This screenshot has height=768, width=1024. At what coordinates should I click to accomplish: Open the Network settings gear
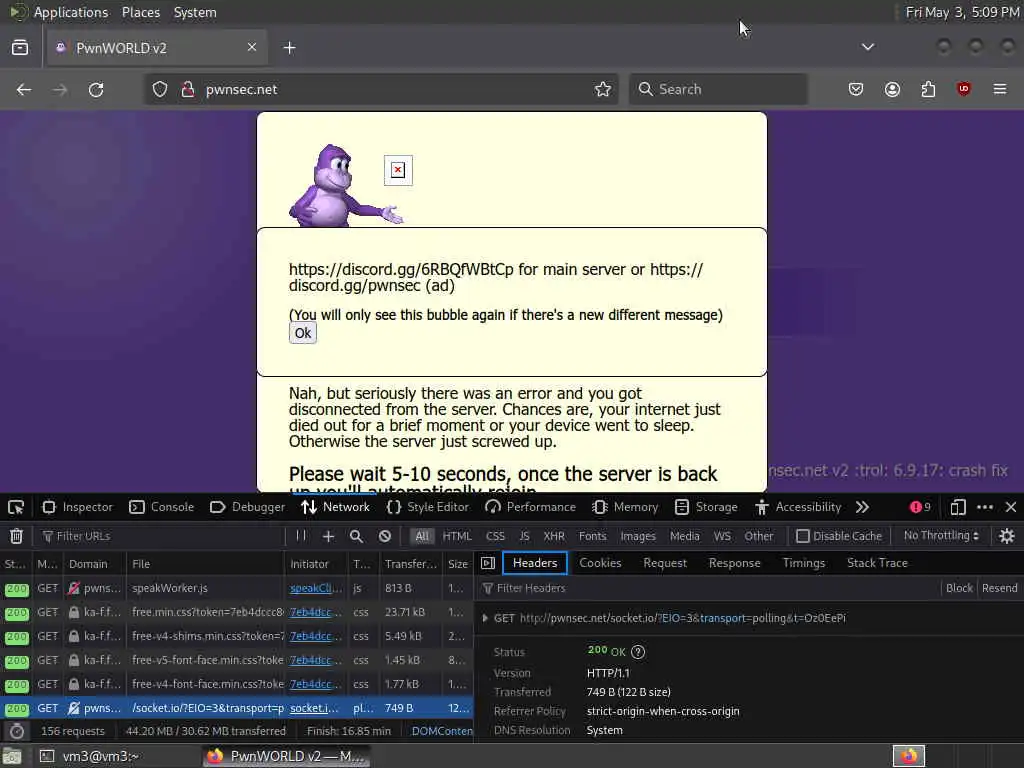click(x=1006, y=536)
